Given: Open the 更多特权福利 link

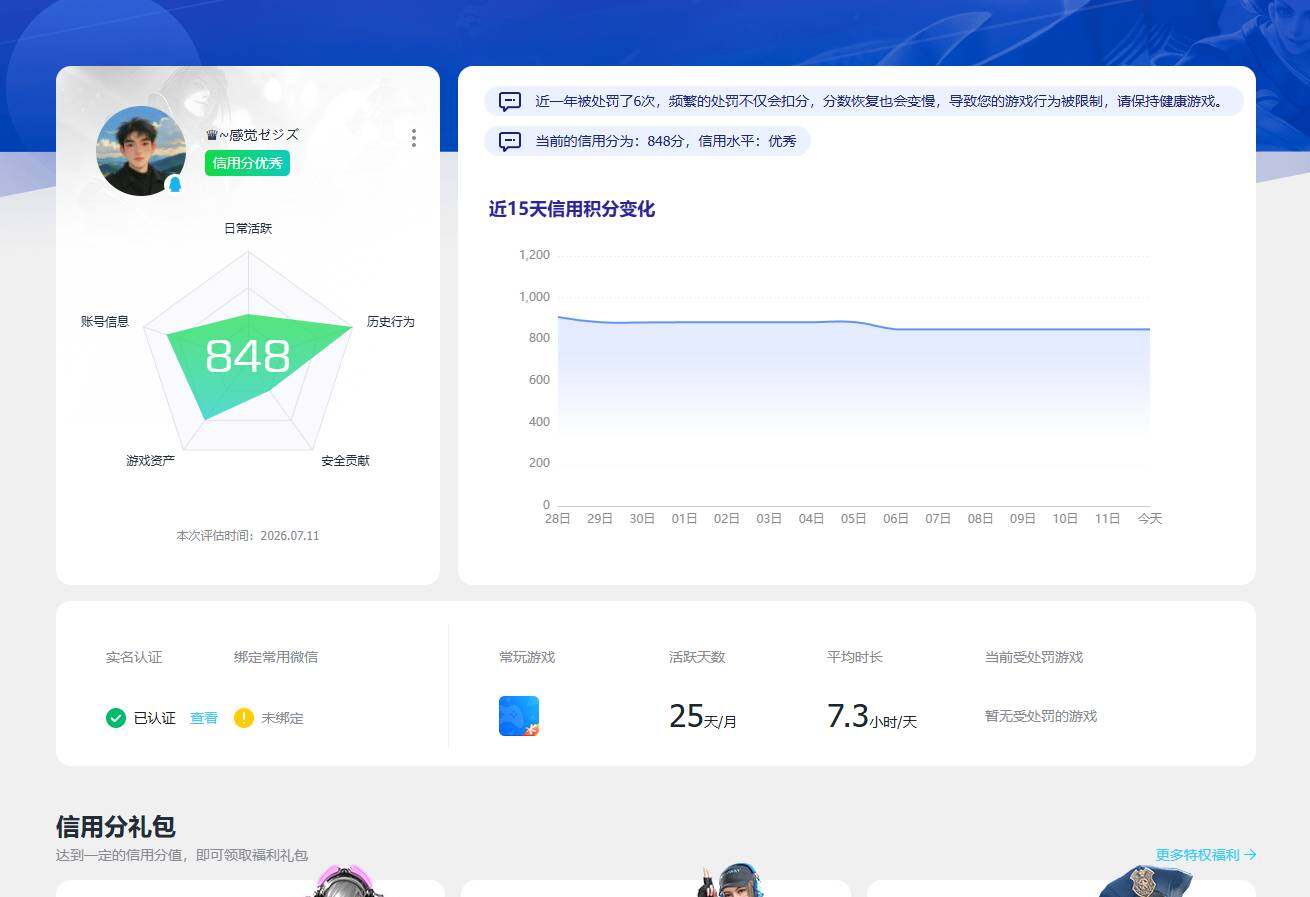Looking at the screenshot, I should pos(1206,855).
